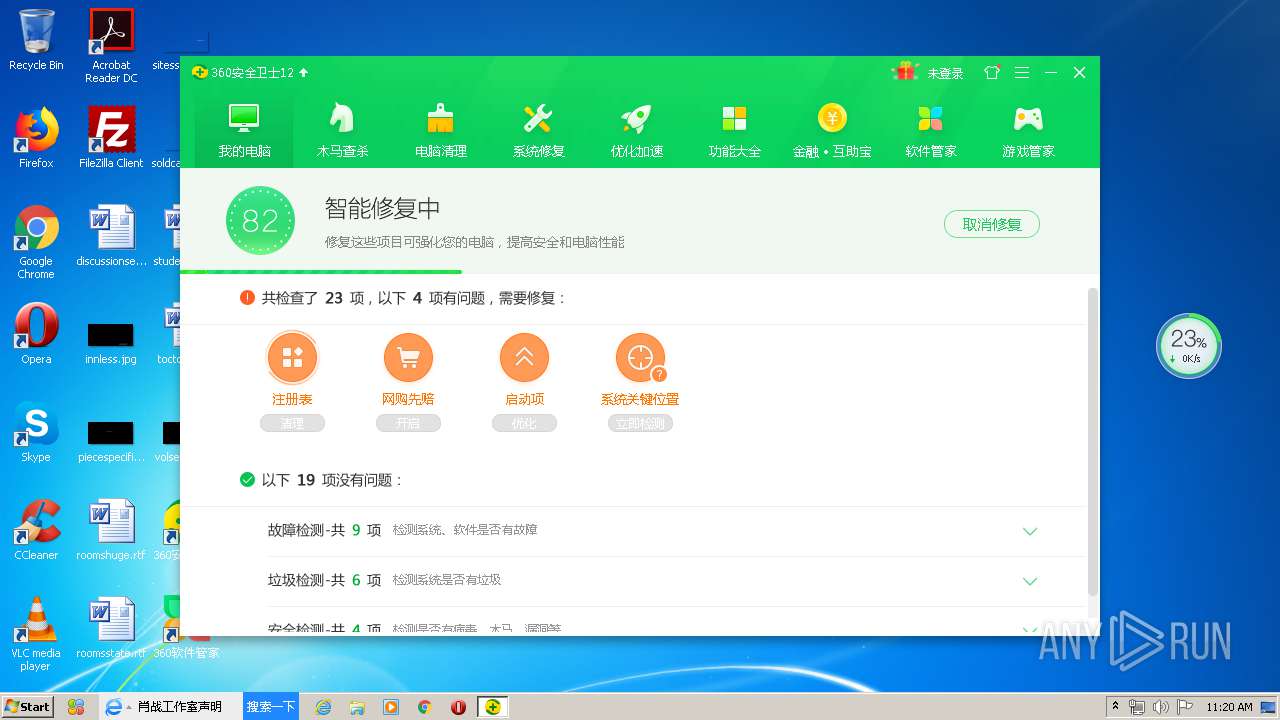1280x720 pixels.
Task: Click the 360 Safe taskbar icon
Action: tap(492, 706)
